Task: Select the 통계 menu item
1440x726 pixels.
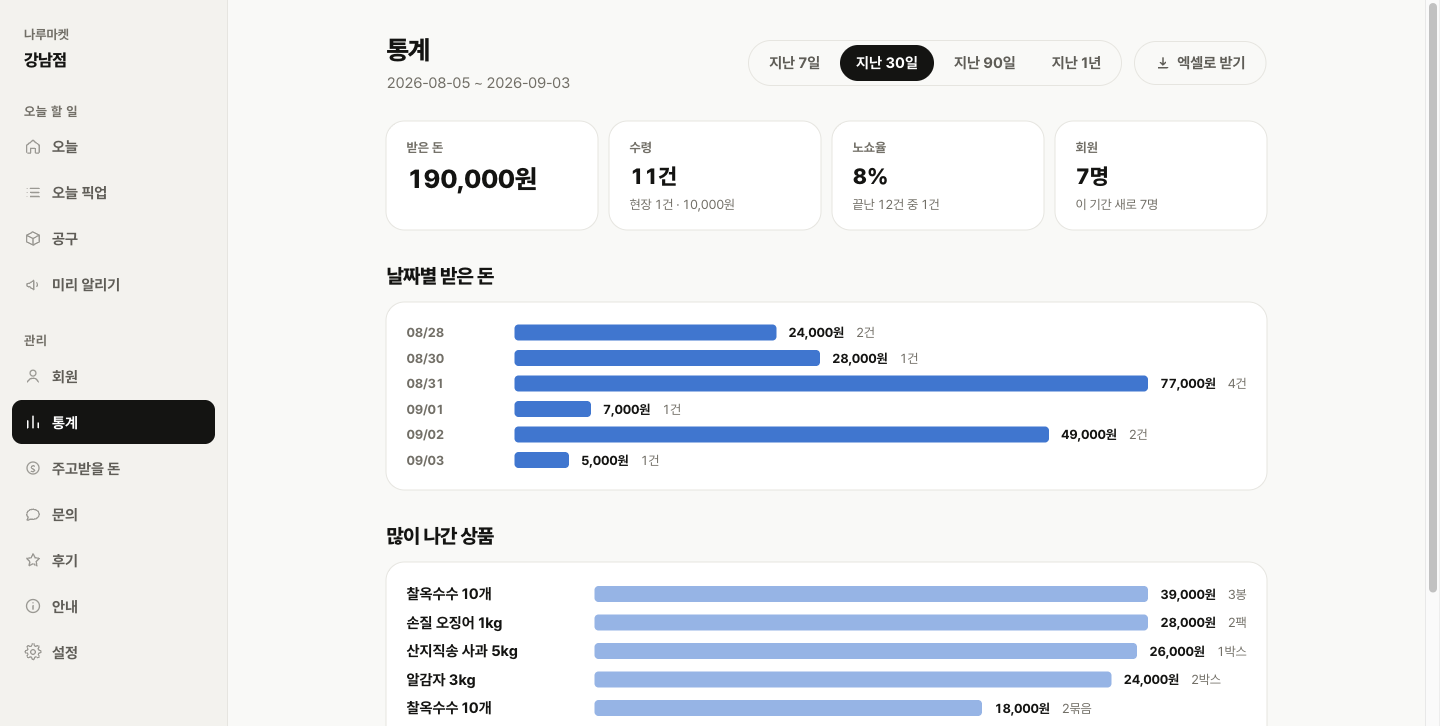Action: [113, 422]
